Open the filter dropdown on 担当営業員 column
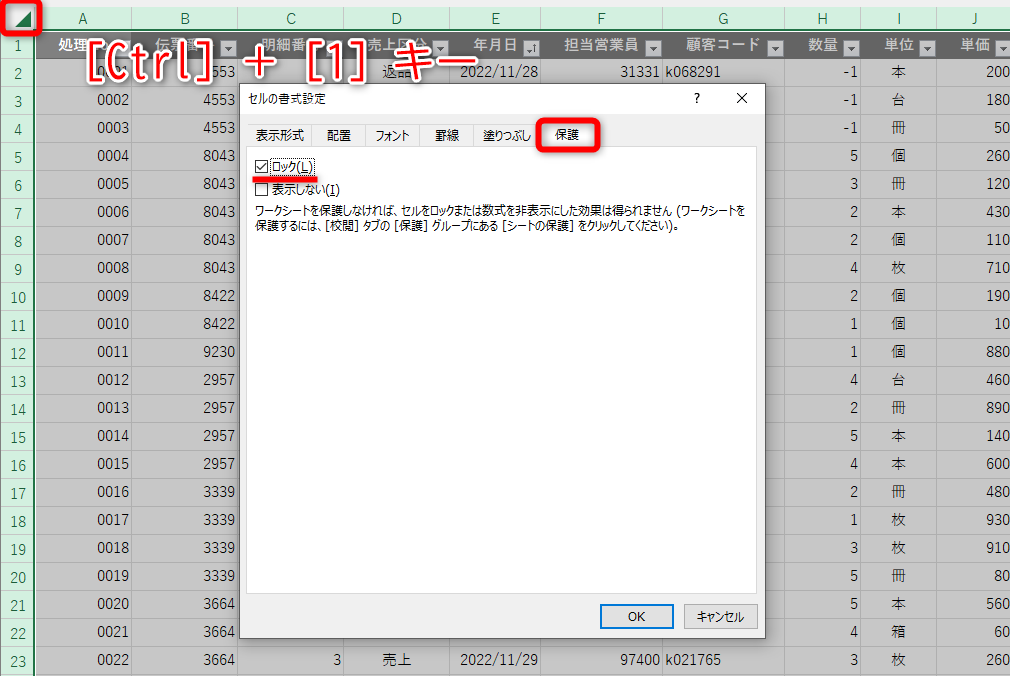This screenshot has width=1010, height=676. [x=653, y=47]
